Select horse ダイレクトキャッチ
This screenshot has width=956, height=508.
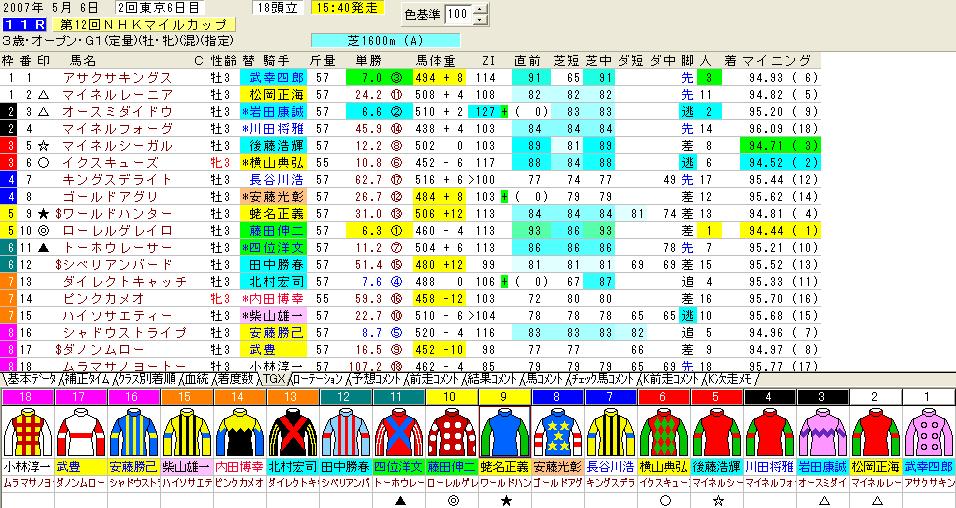click(x=125, y=282)
